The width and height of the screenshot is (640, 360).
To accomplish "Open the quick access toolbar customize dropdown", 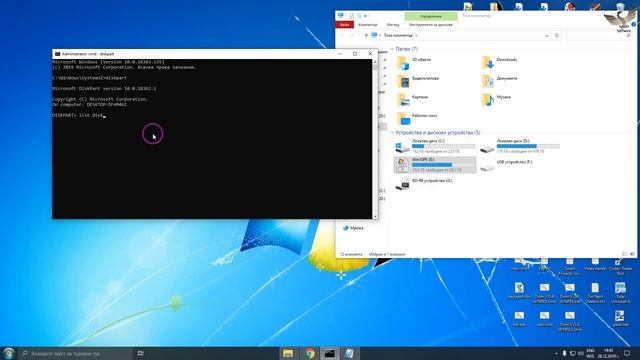I will [365, 16].
